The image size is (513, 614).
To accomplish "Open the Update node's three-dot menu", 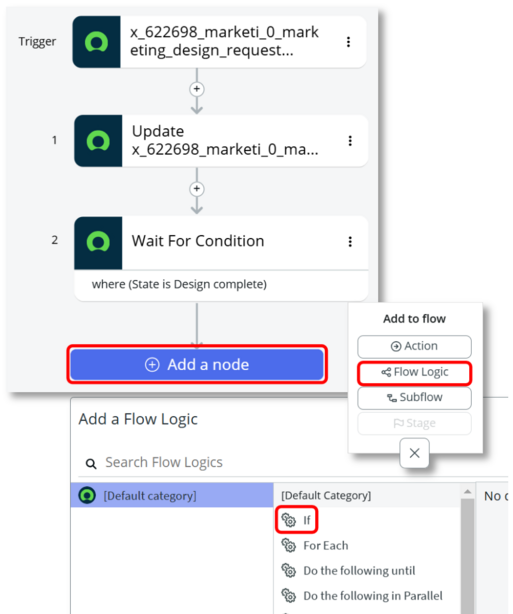I will (350, 141).
